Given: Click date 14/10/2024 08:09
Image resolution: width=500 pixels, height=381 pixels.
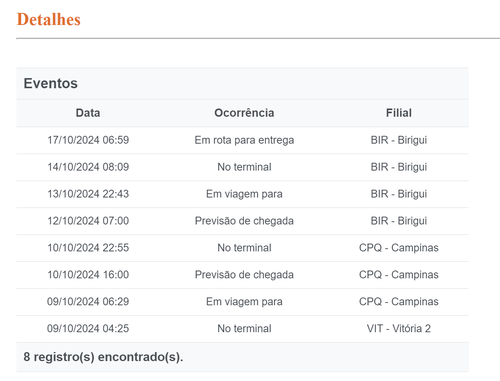Looking at the screenshot, I should pyautogui.click(x=88, y=167).
